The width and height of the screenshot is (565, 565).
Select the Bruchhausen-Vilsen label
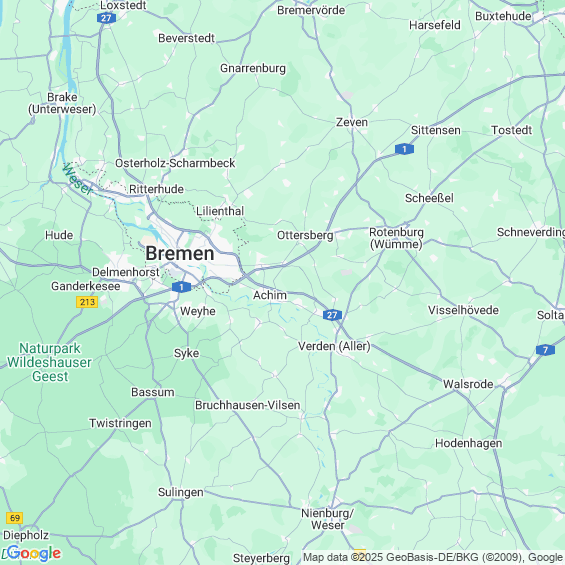tap(248, 405)
